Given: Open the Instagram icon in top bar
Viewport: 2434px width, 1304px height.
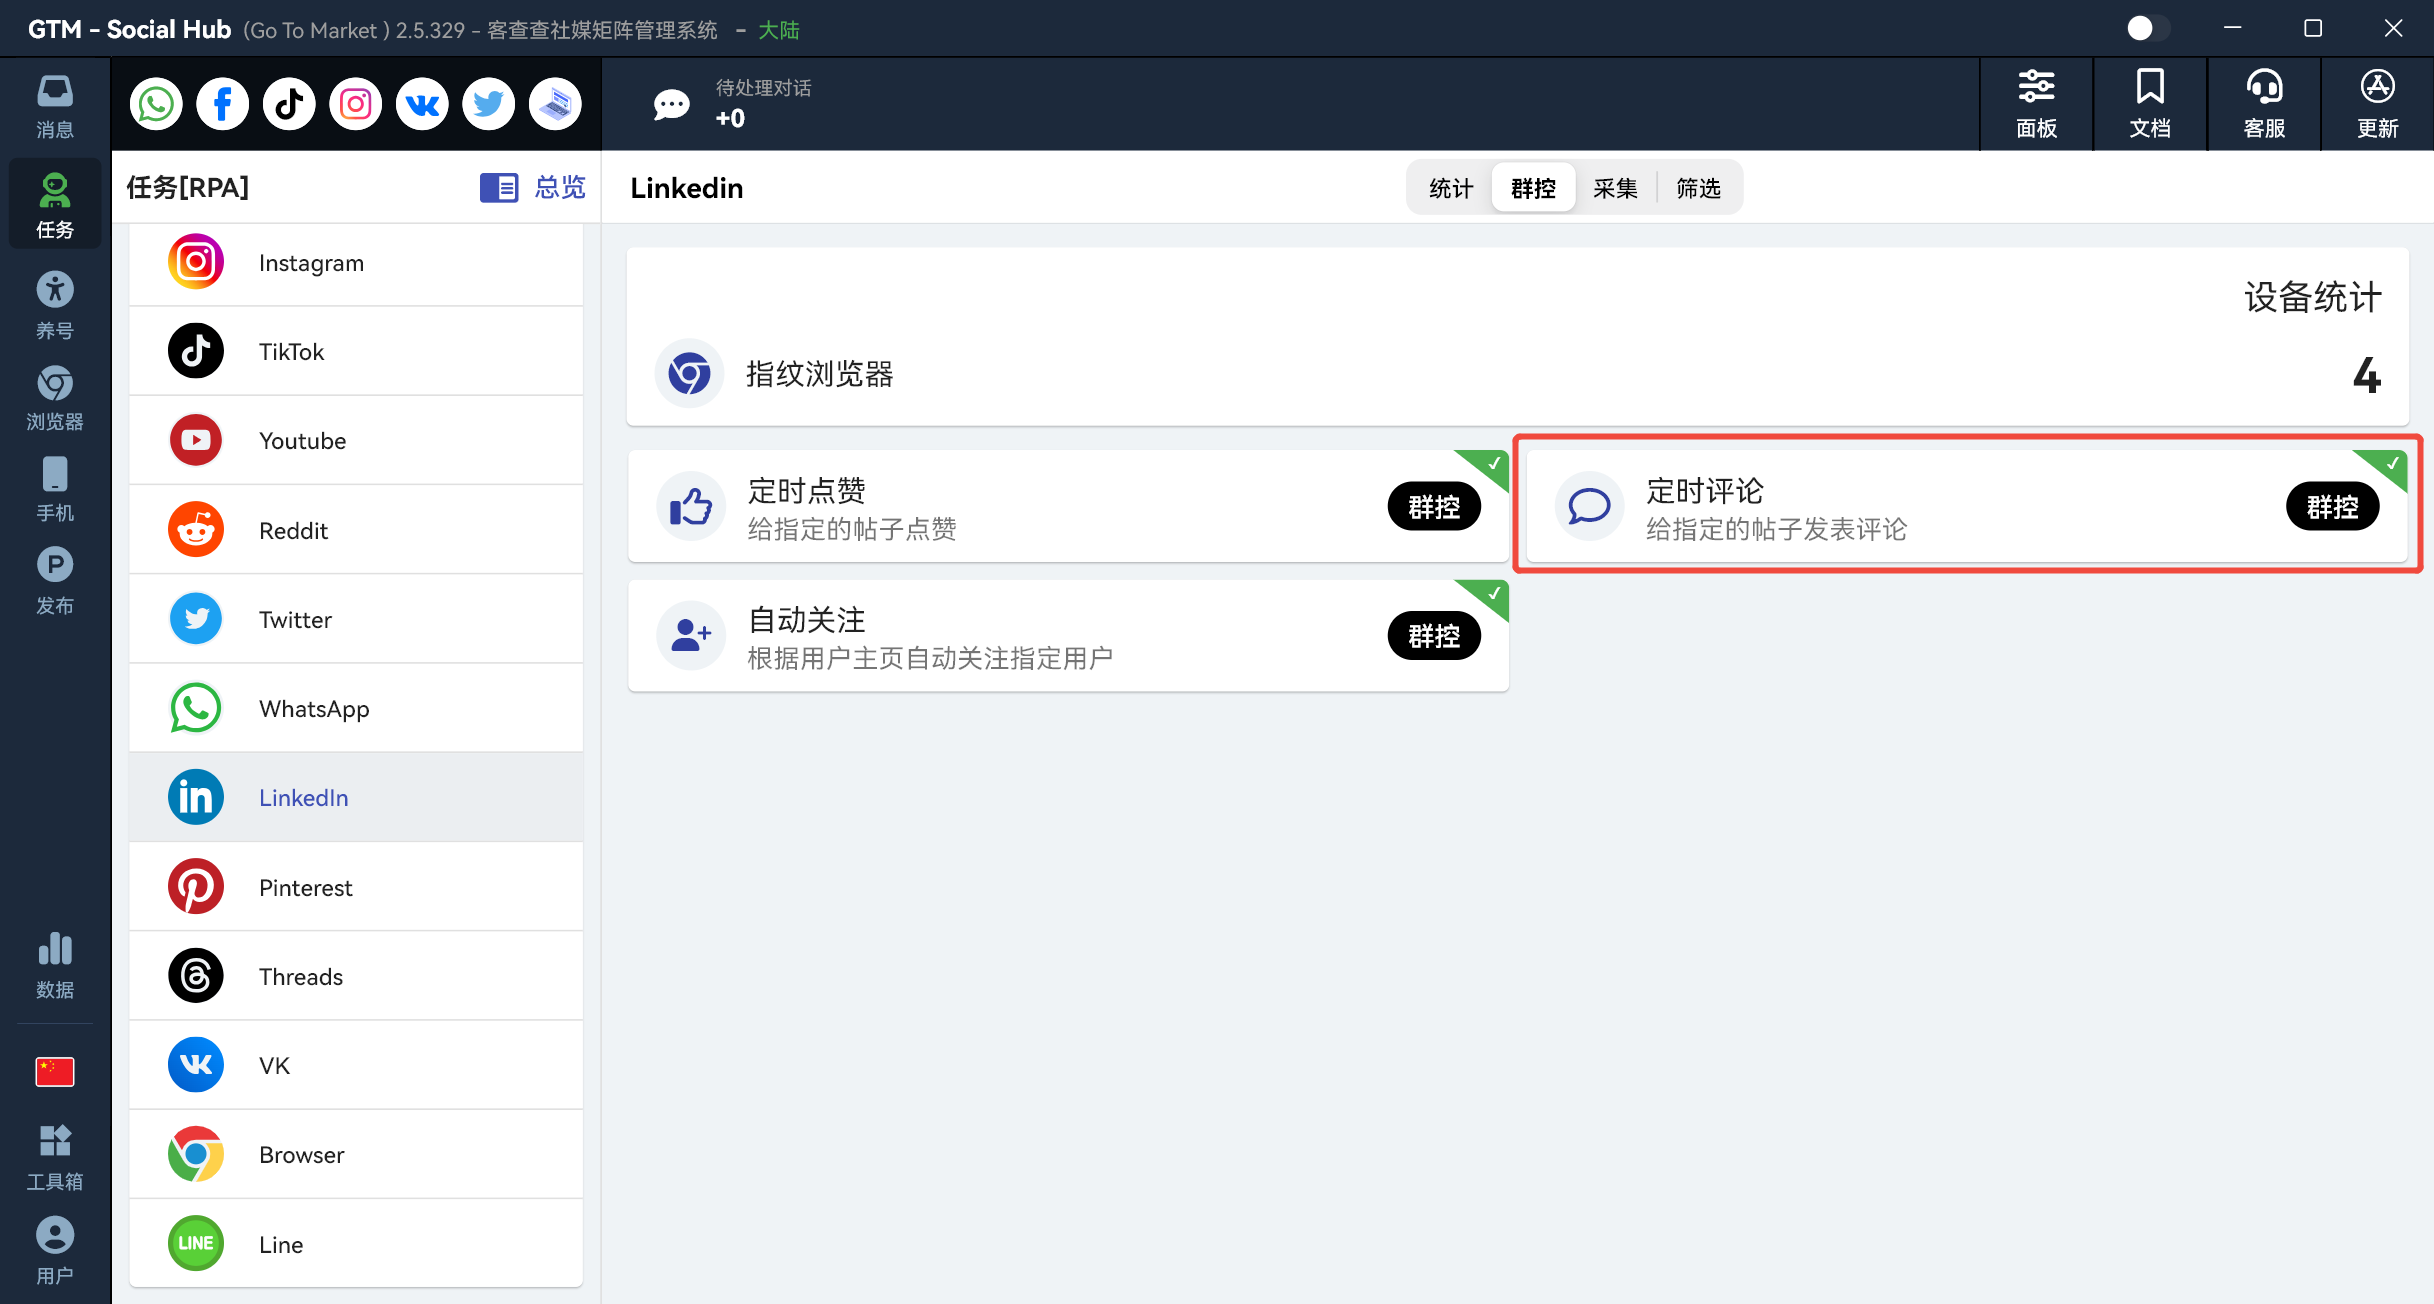Looking at the screenshot, I should click(356, 104).
